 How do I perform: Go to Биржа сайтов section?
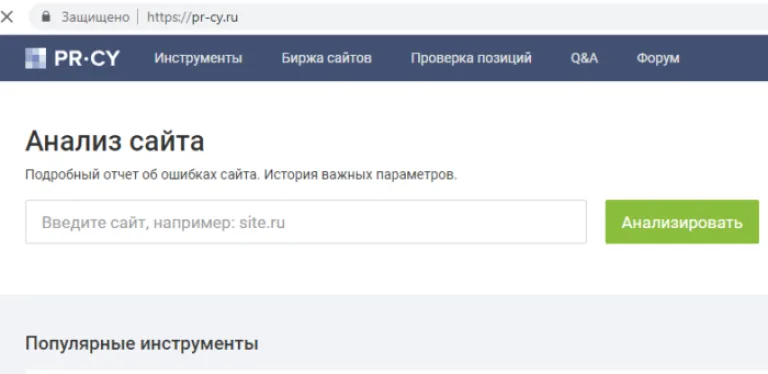327,58
